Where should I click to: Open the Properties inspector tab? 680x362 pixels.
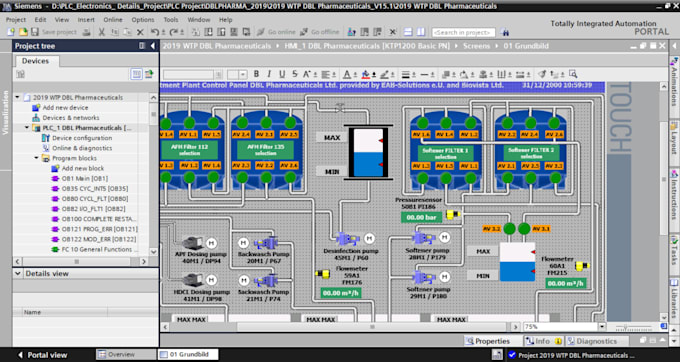487,341
